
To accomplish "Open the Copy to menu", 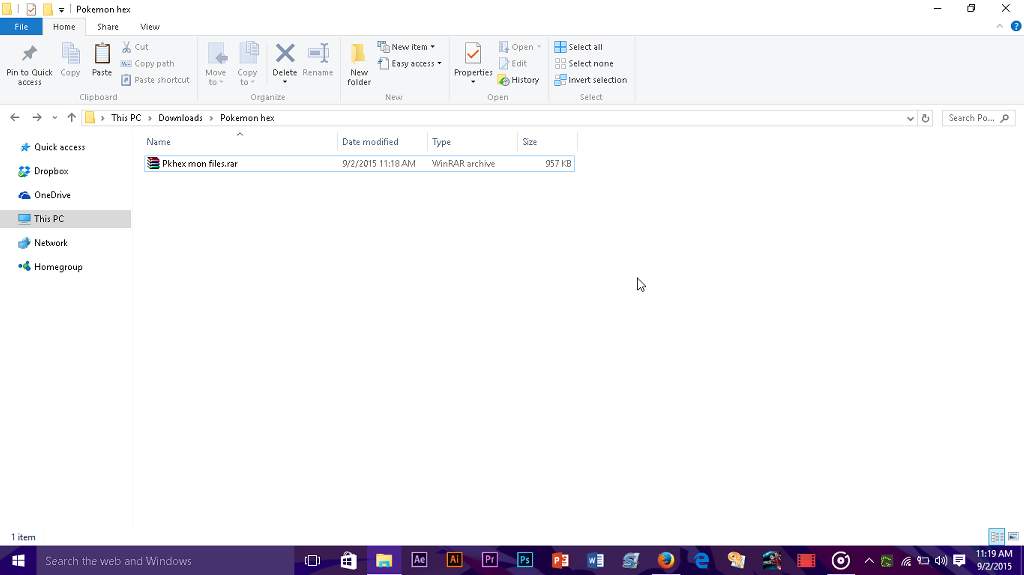I will [248, 64].
